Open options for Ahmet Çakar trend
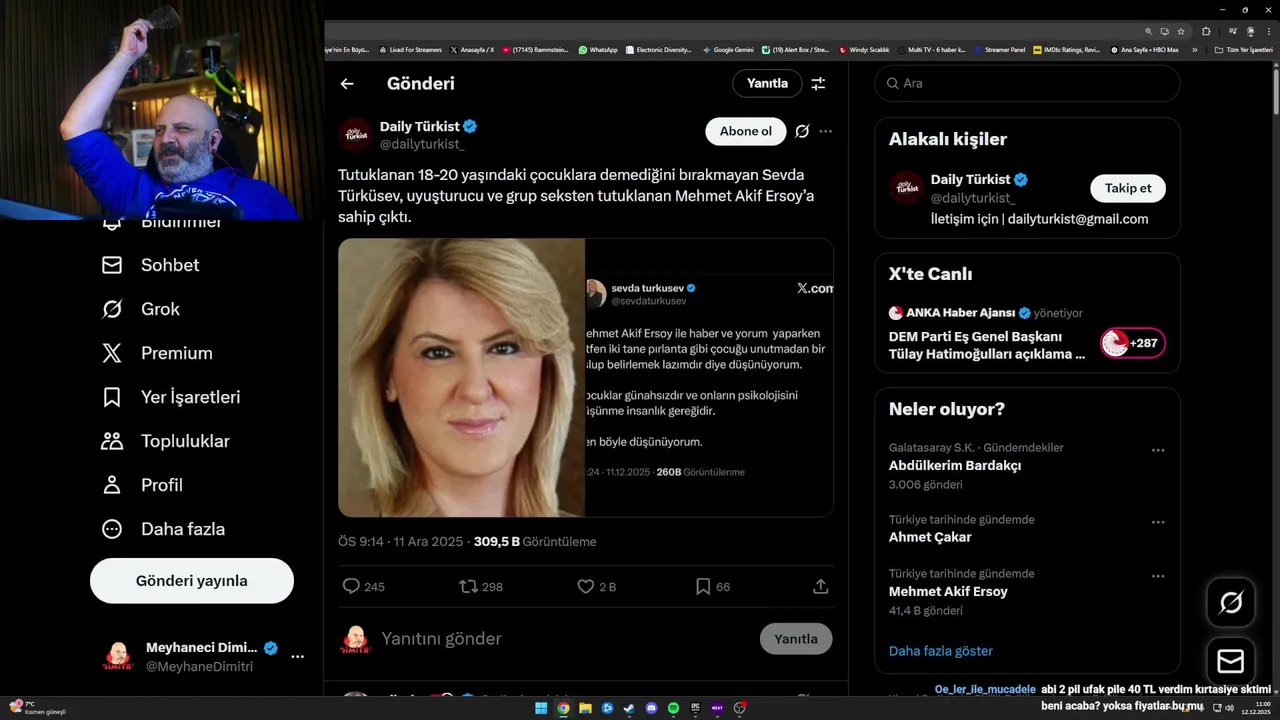 (1158, 522)
